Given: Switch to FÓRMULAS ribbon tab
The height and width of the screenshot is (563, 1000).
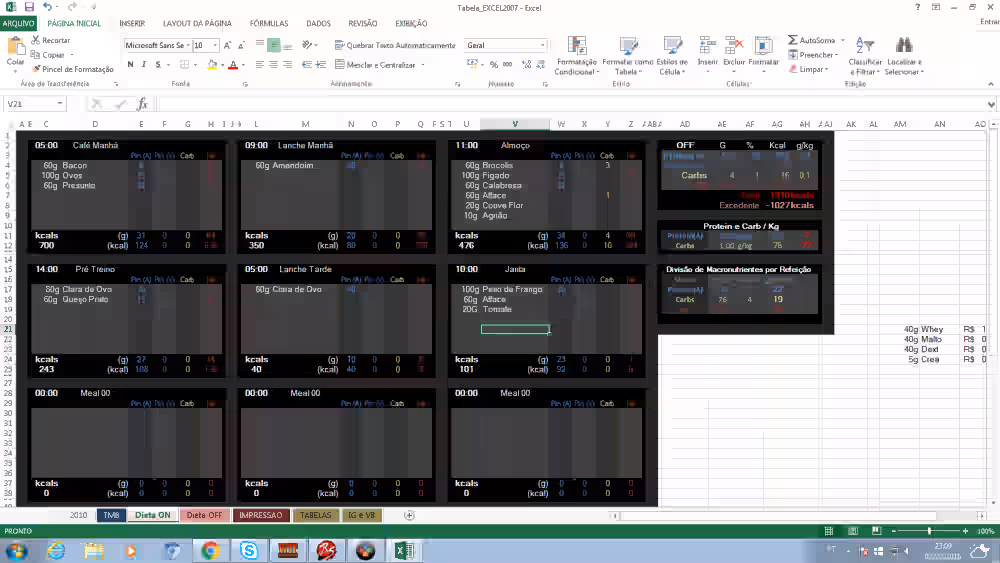Looking at the screenshot, I should 268,23.
